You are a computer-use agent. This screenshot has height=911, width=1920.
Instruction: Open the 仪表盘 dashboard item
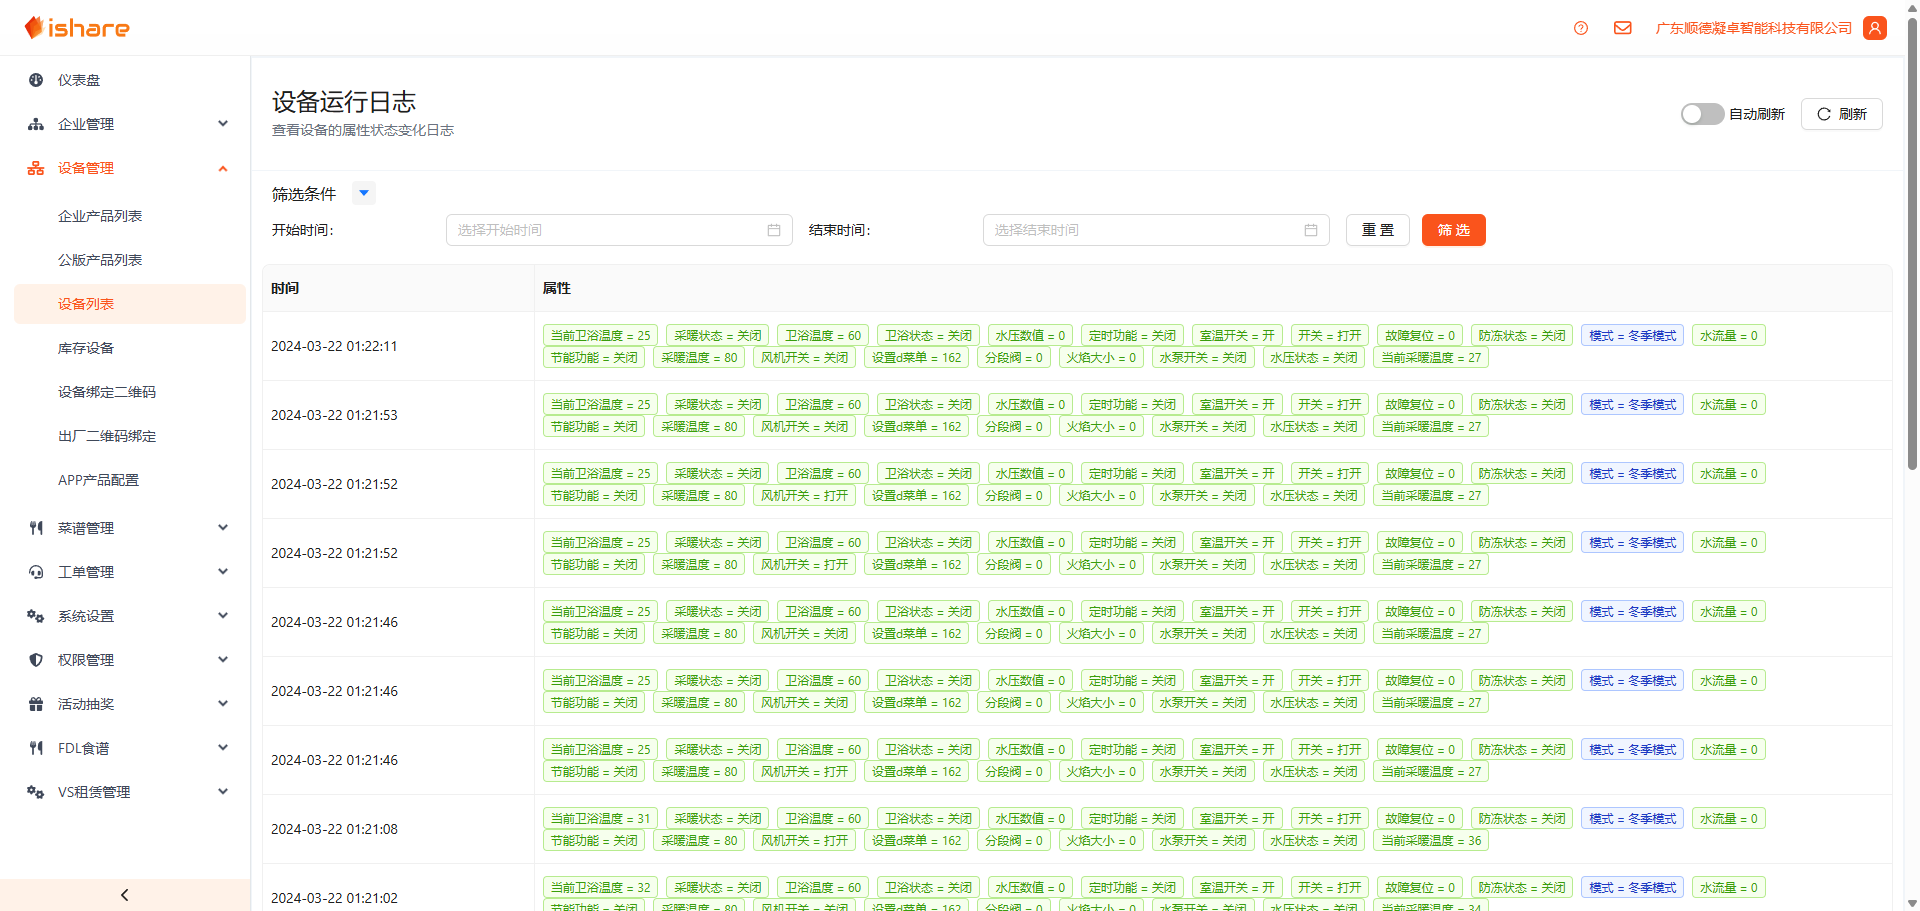pos(79,80)
